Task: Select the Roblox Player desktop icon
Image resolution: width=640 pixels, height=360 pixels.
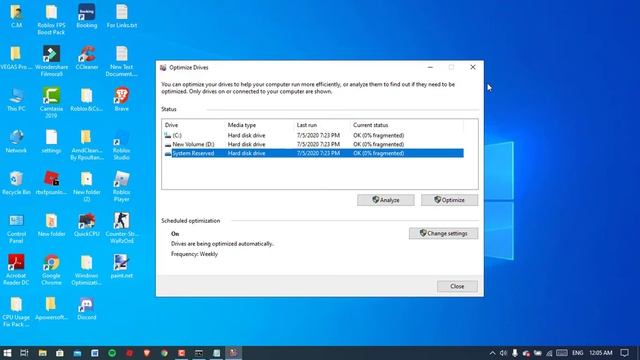Action: 122,187
